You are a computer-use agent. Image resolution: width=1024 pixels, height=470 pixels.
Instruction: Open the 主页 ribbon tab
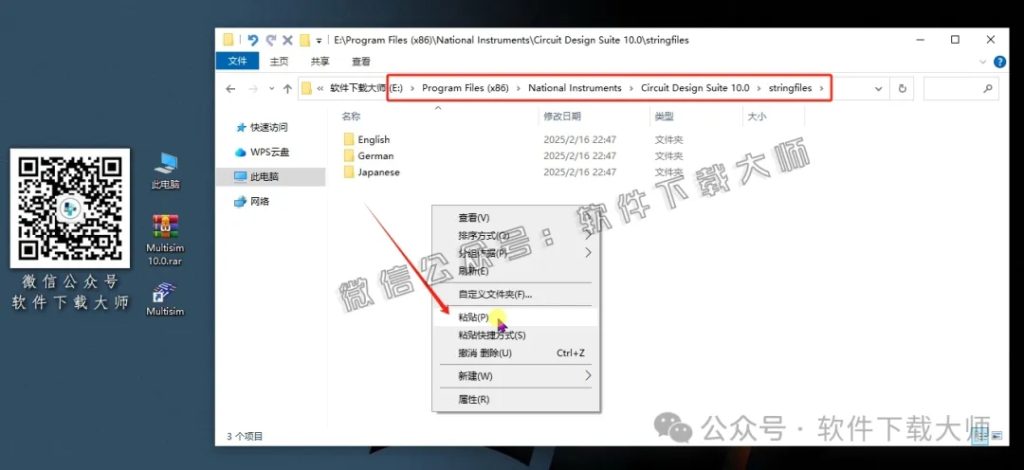click(279, 61)
